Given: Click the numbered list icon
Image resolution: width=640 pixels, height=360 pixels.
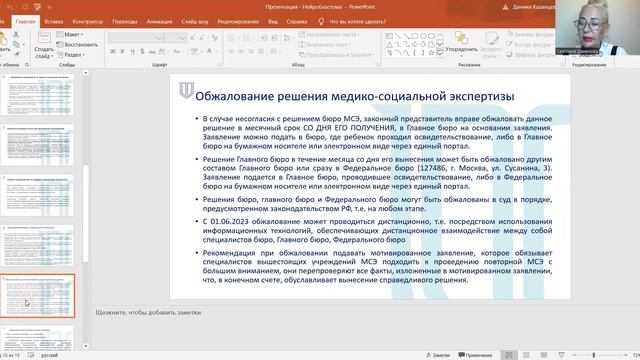Looking at the screenshot, I should (x=246, y=38).
